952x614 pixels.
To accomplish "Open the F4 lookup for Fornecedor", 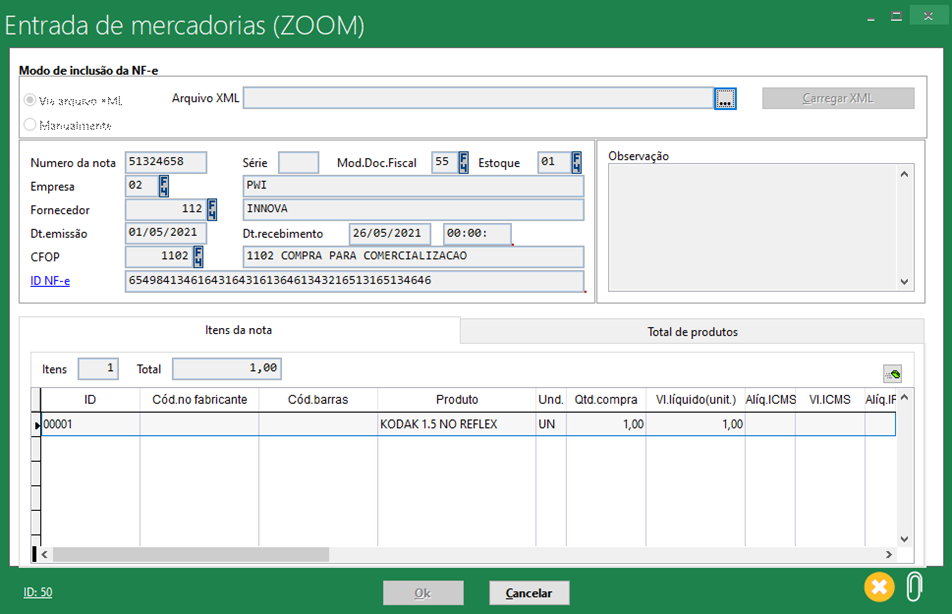I will click(x=212, y=209).
